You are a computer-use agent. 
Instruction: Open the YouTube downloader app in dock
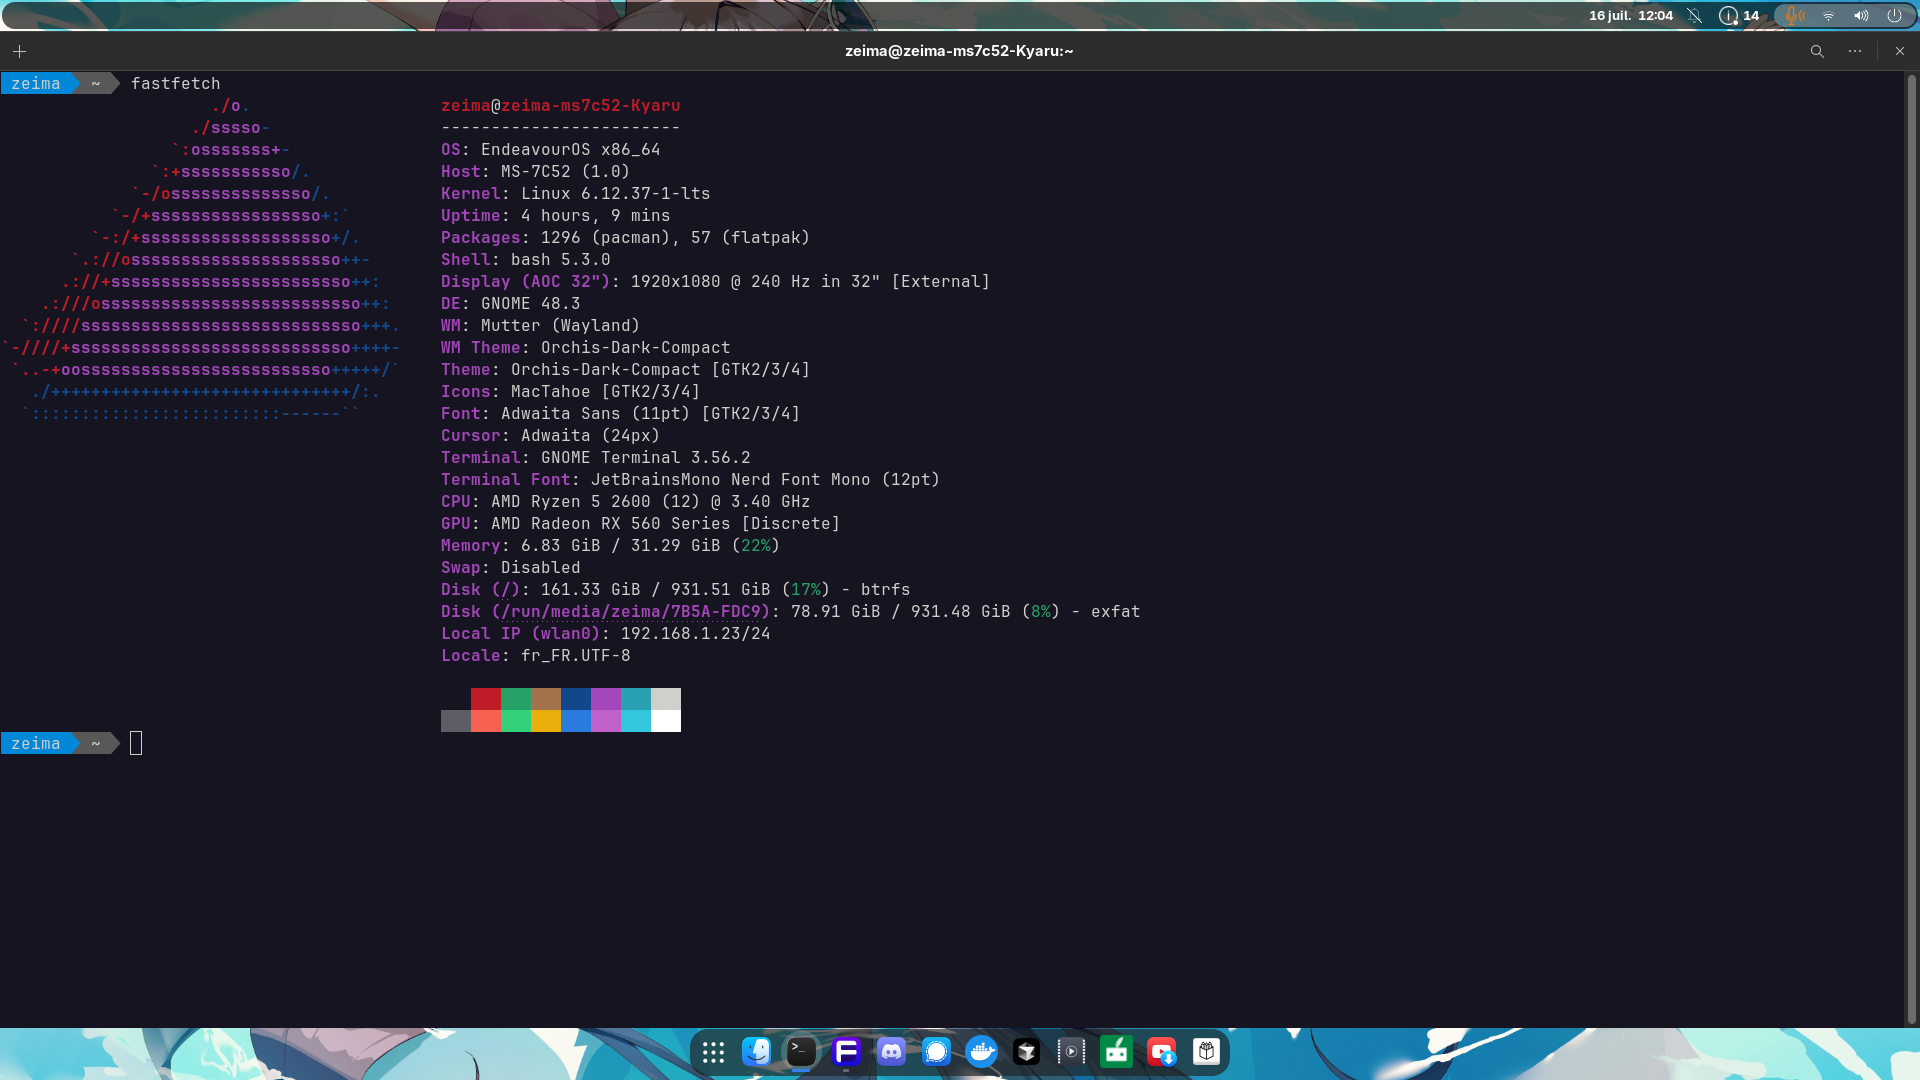[x=1162, y=1052]
